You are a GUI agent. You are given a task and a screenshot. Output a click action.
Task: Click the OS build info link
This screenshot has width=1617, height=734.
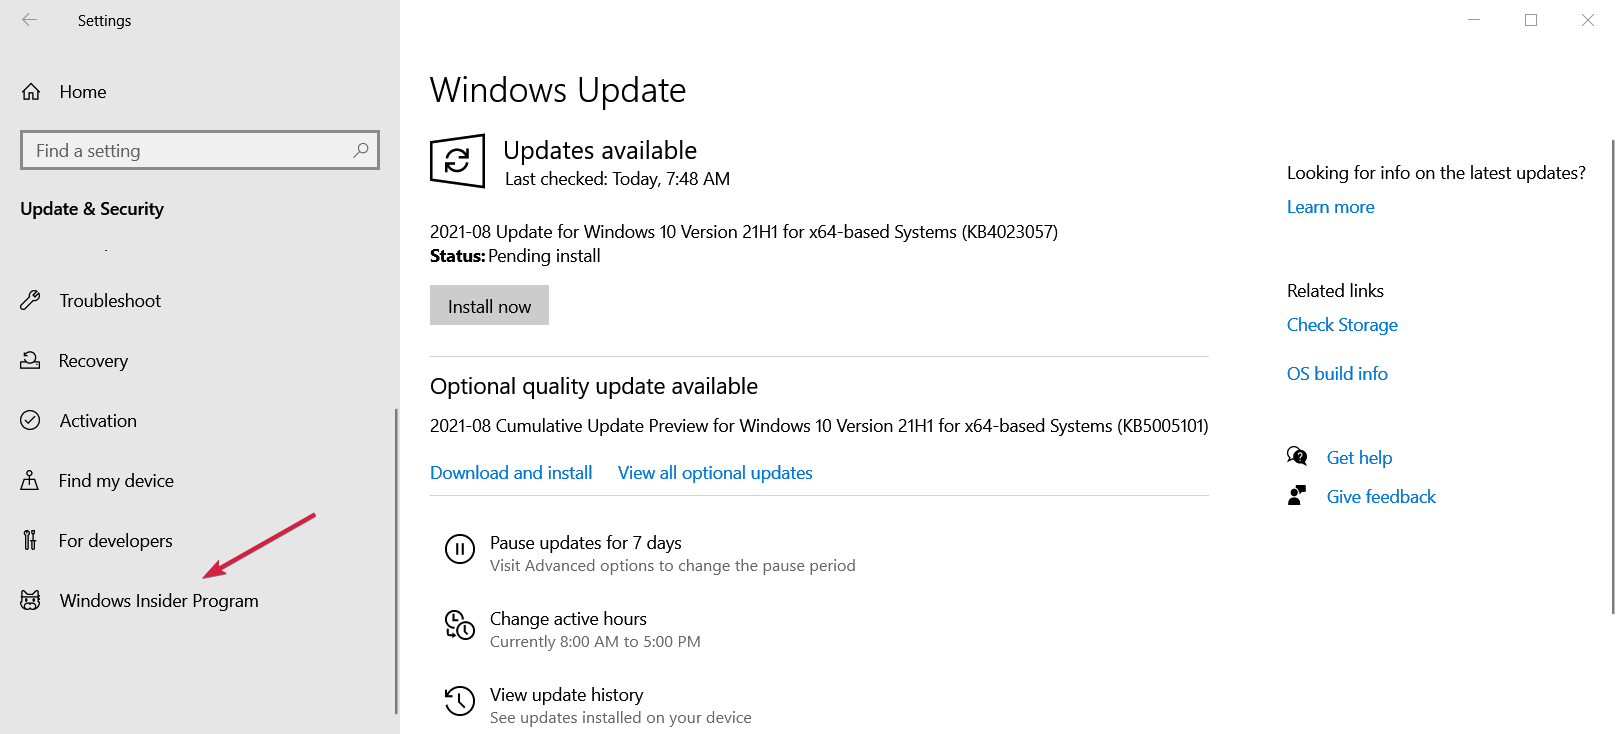(x=1337, y=374)
